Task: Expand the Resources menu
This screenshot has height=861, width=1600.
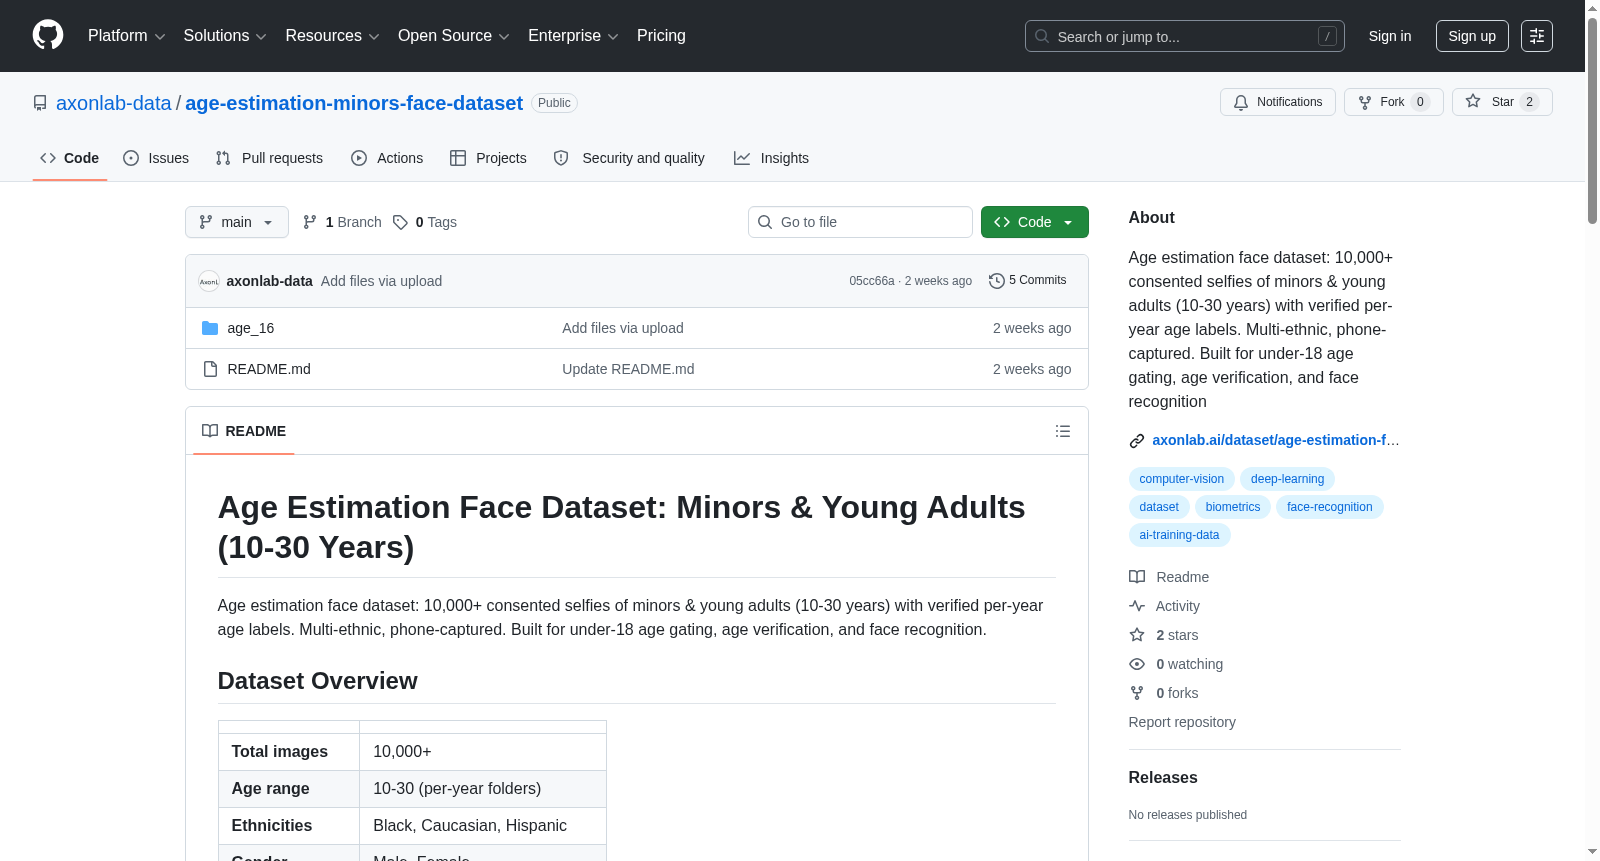Action: coord(332,36)
